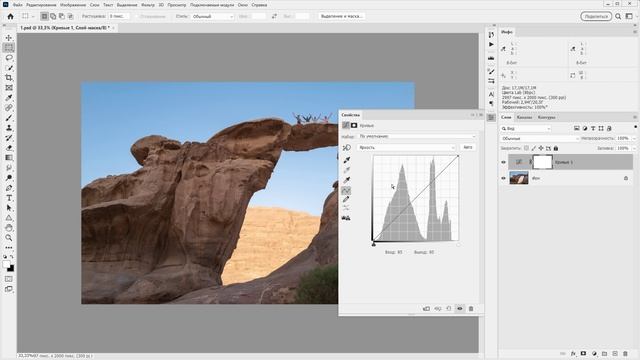
Task: Select the Zoom tool
Action: [9, 238]
